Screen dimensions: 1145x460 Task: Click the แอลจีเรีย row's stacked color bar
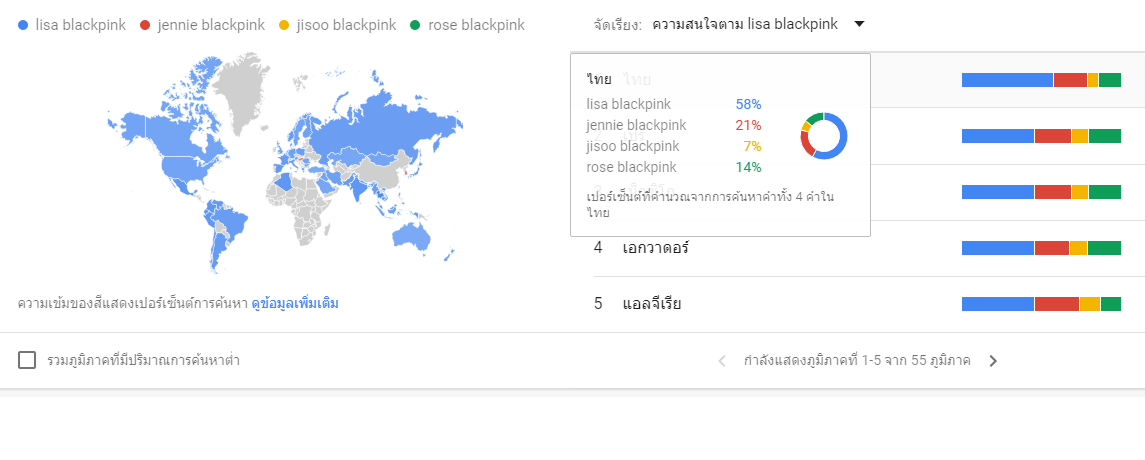pyautogui.click(x=1041, y=304)
